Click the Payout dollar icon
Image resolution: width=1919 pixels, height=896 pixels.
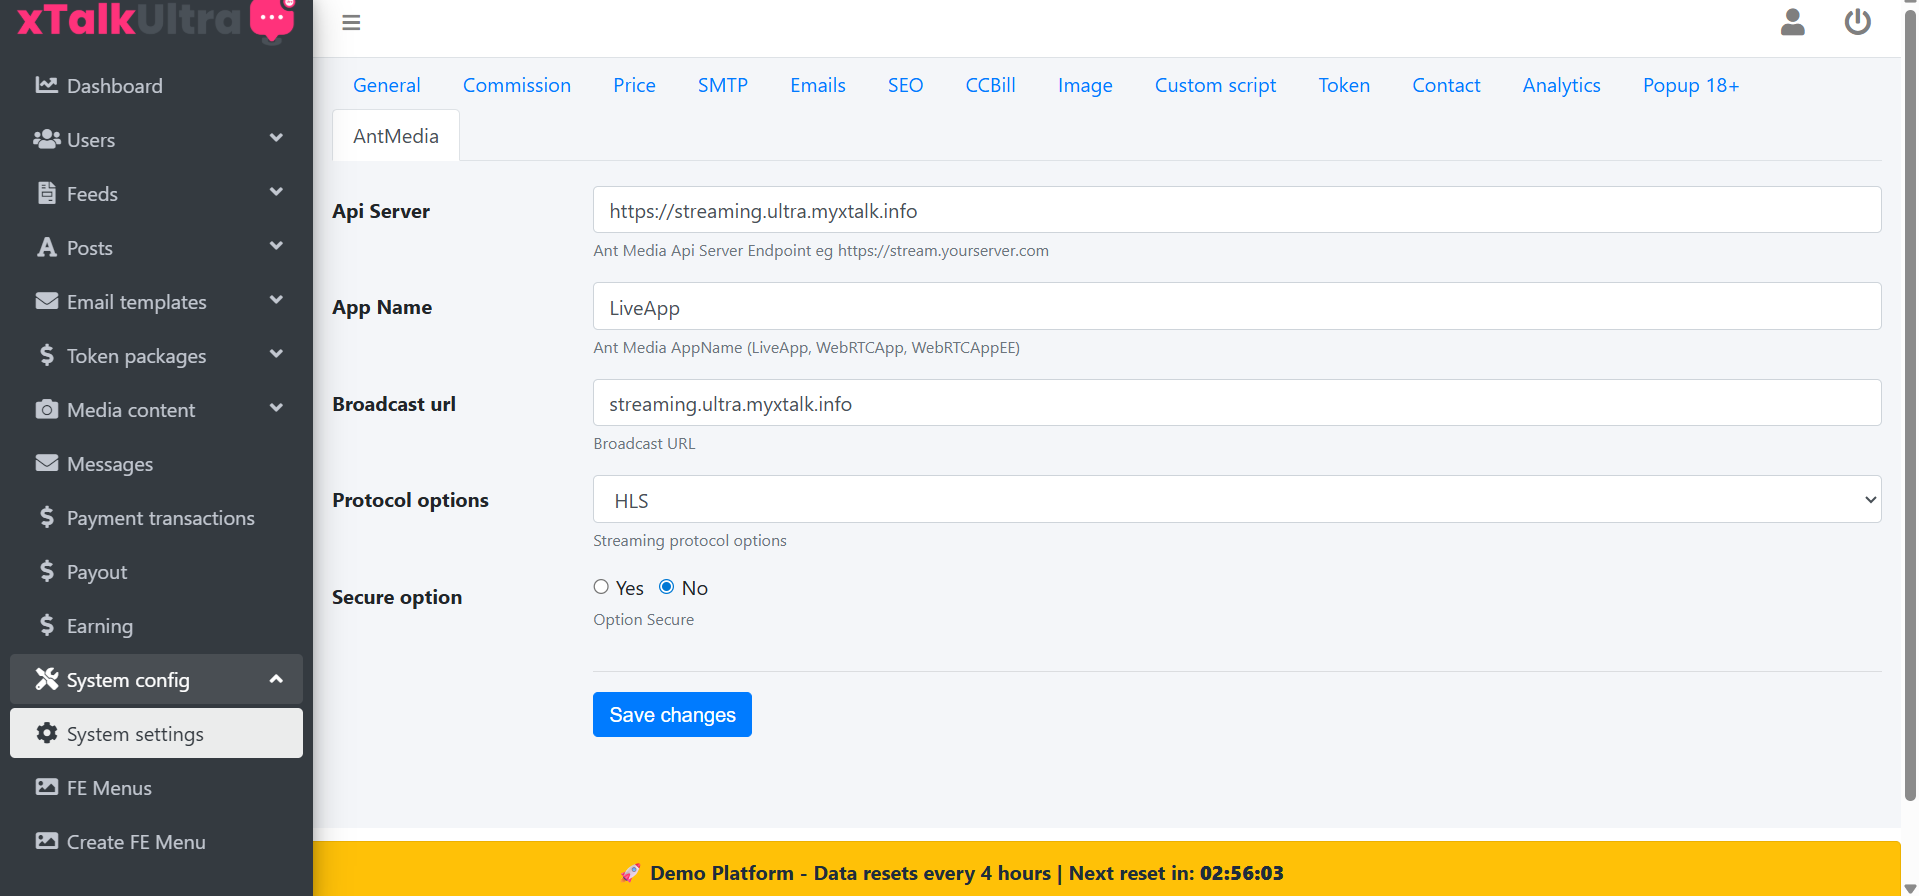46,571
